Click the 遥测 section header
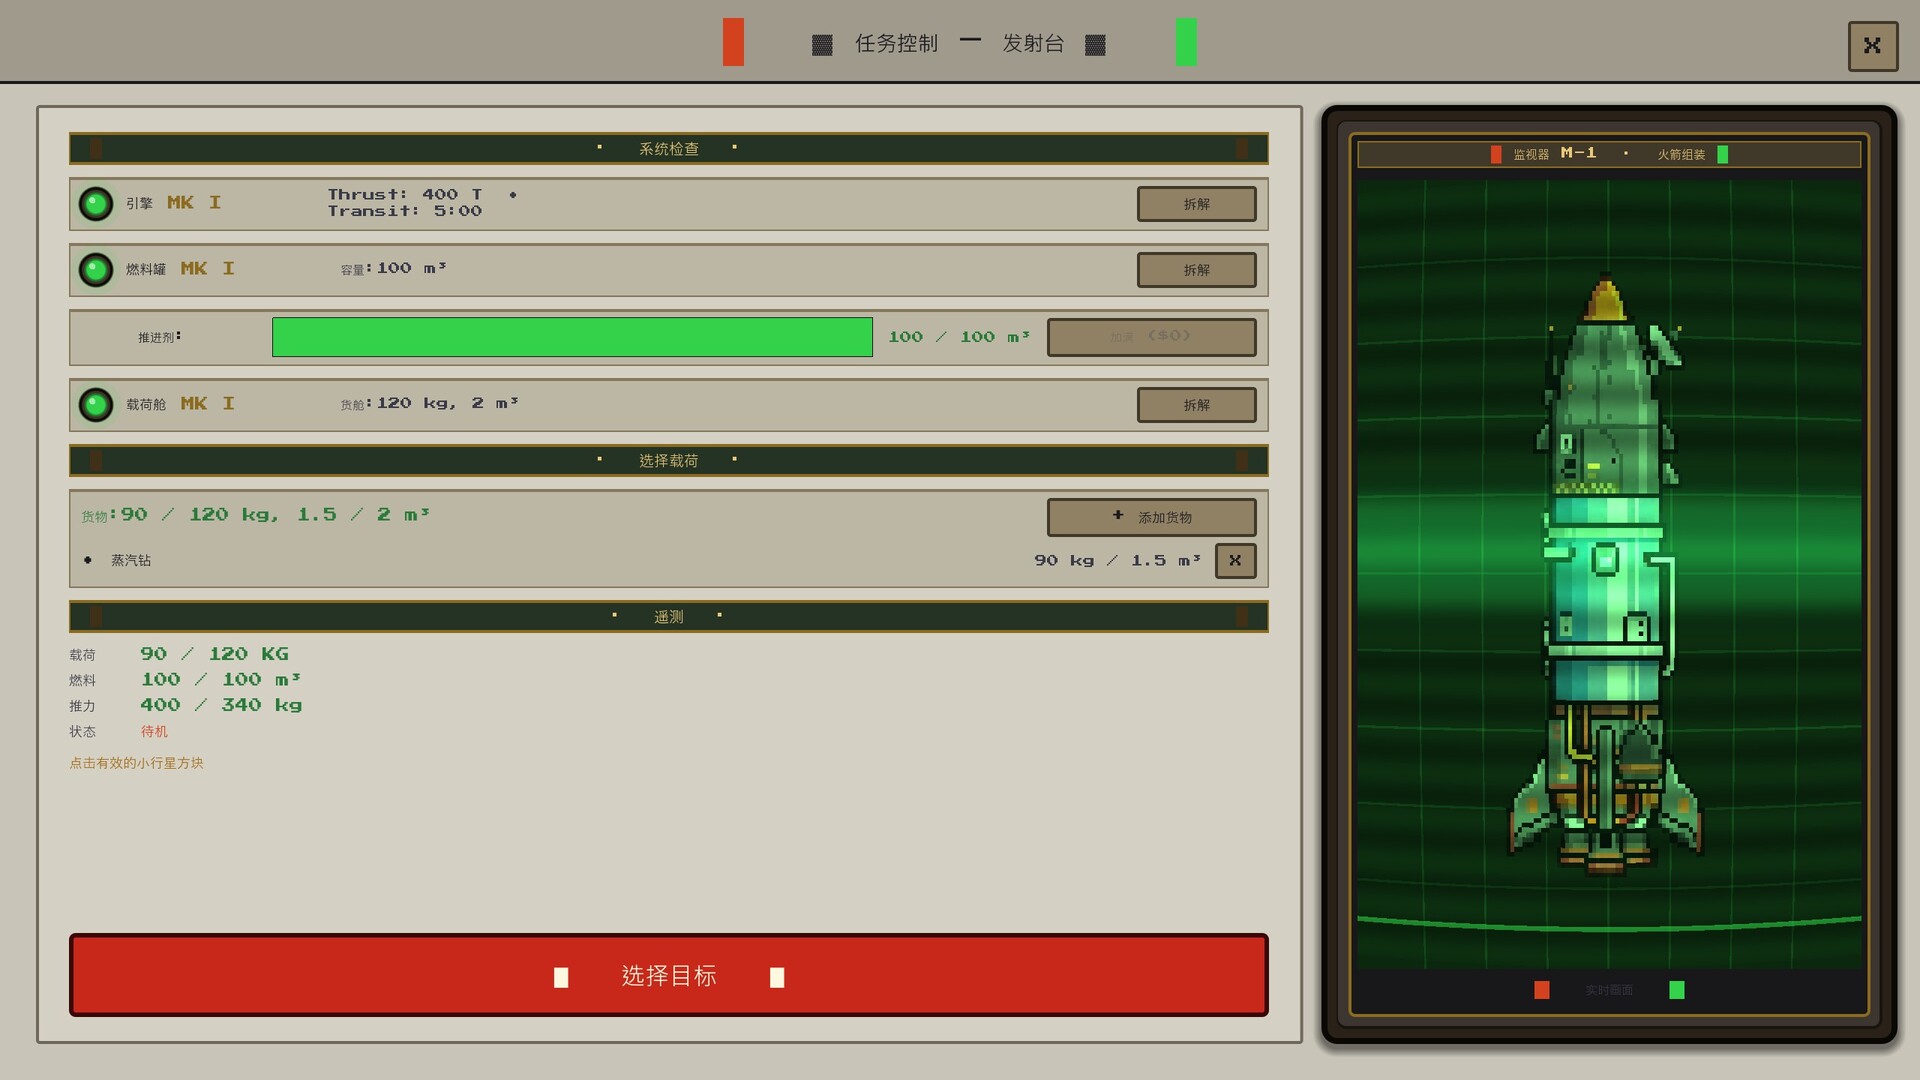 click(x=668, y=617)
